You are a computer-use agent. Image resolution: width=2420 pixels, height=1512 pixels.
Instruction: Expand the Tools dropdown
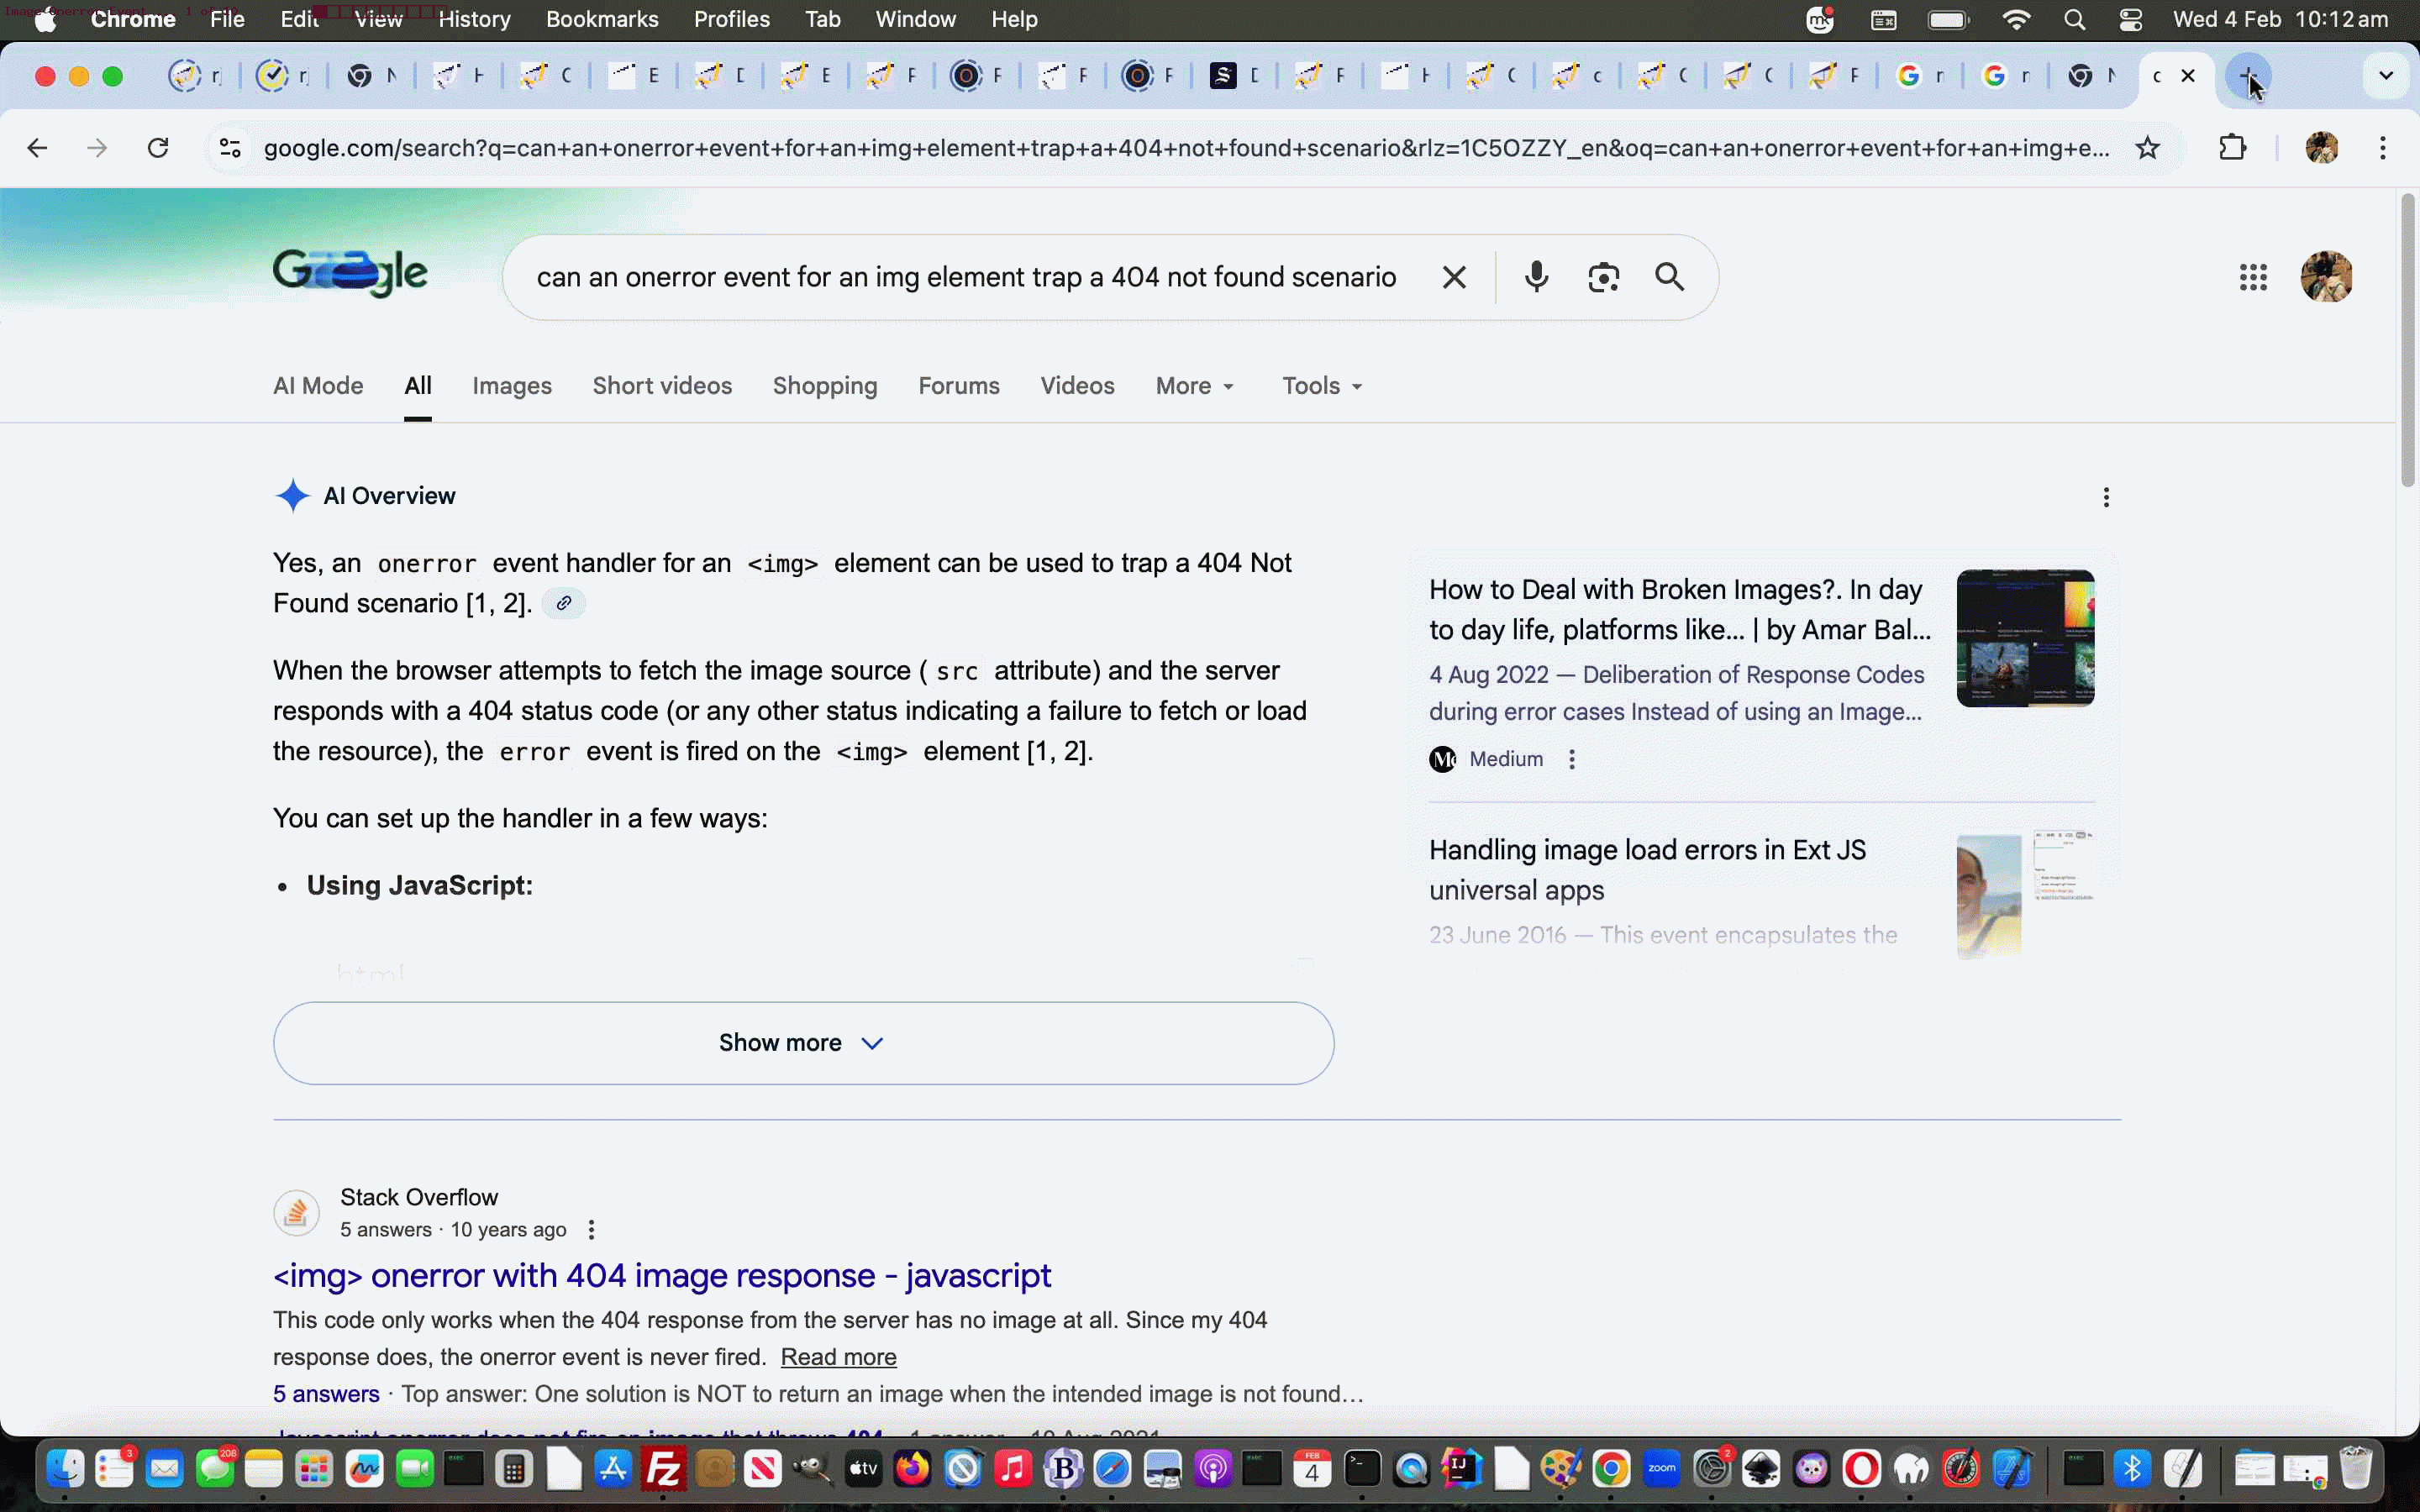(1322, 386)
